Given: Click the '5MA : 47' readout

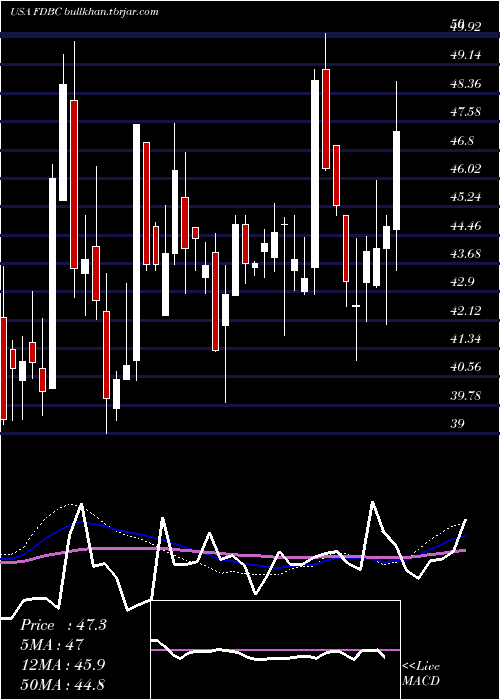Looking at the screenshot, I should tap(52, 645).
